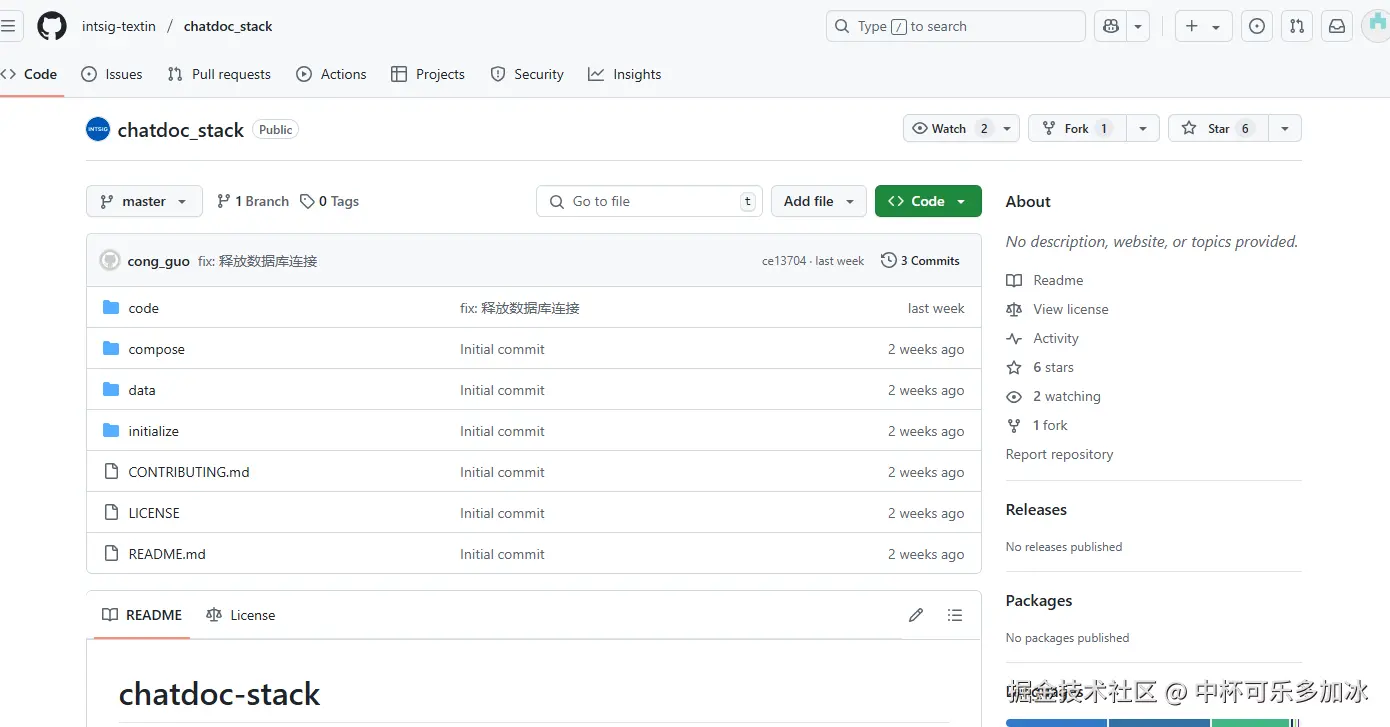The image size is (1390, 727).
Task: Switch to the Insights tab
Action: 625,74
